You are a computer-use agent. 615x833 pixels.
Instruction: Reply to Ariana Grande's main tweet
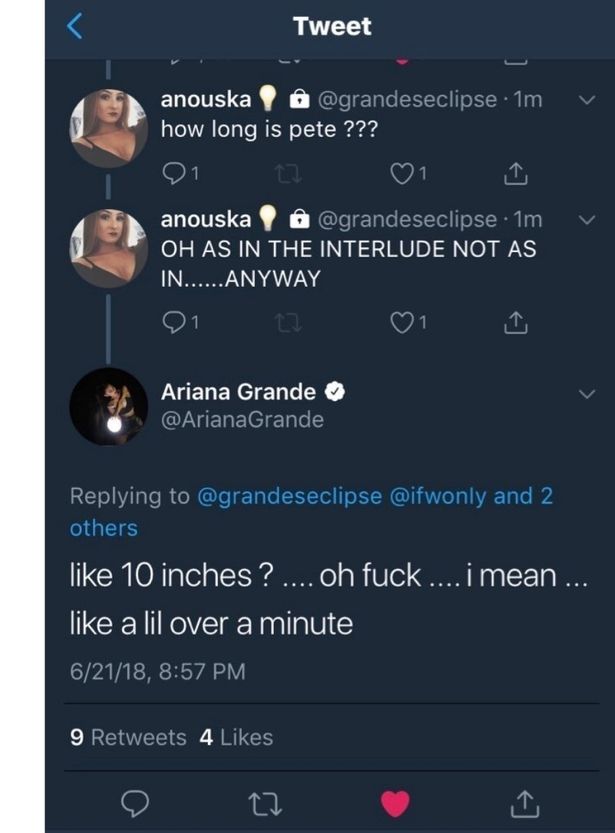[x=139, y=801]
